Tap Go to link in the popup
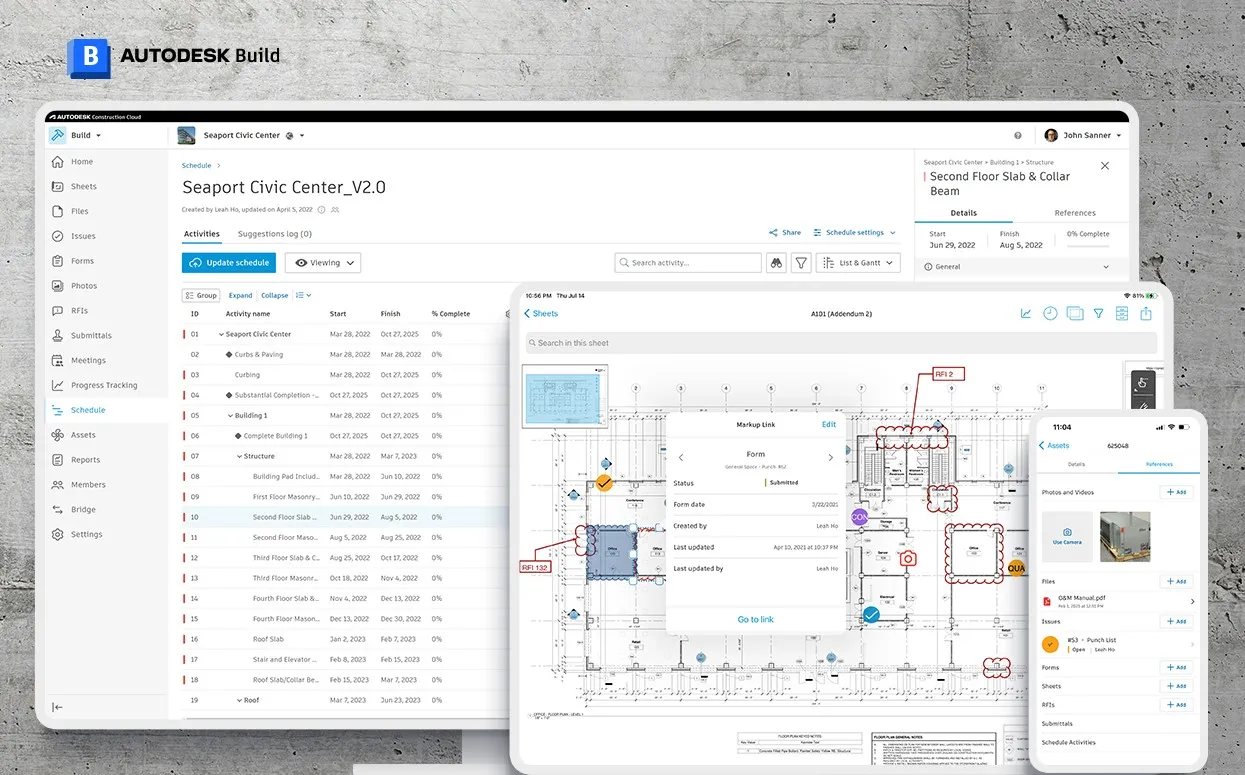The image size is (1245, 775). click(x=755, y=619)
